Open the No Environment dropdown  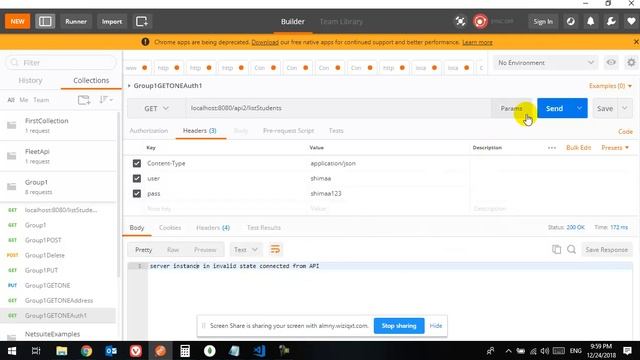[x=545, y=62]
